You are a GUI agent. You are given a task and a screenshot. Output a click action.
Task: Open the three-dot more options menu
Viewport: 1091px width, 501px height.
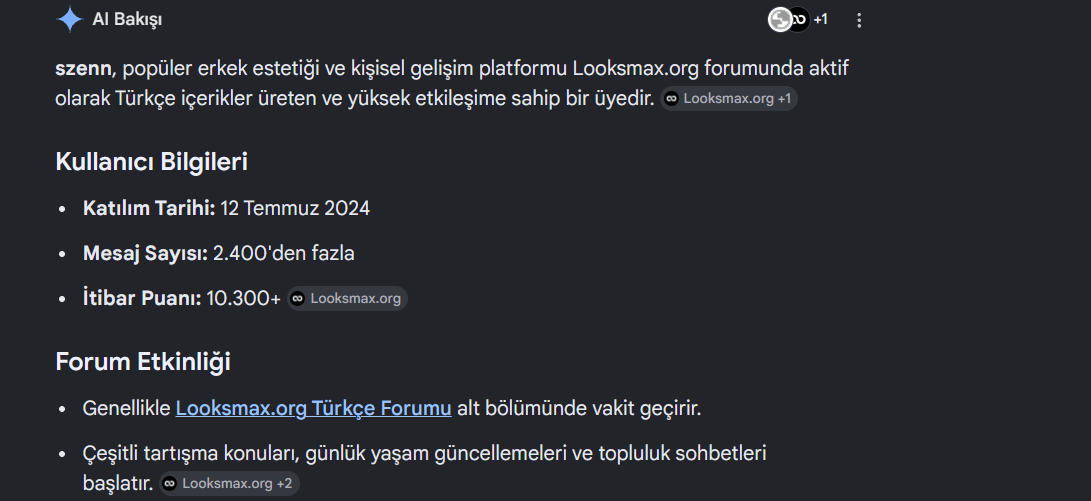[859, 20]
